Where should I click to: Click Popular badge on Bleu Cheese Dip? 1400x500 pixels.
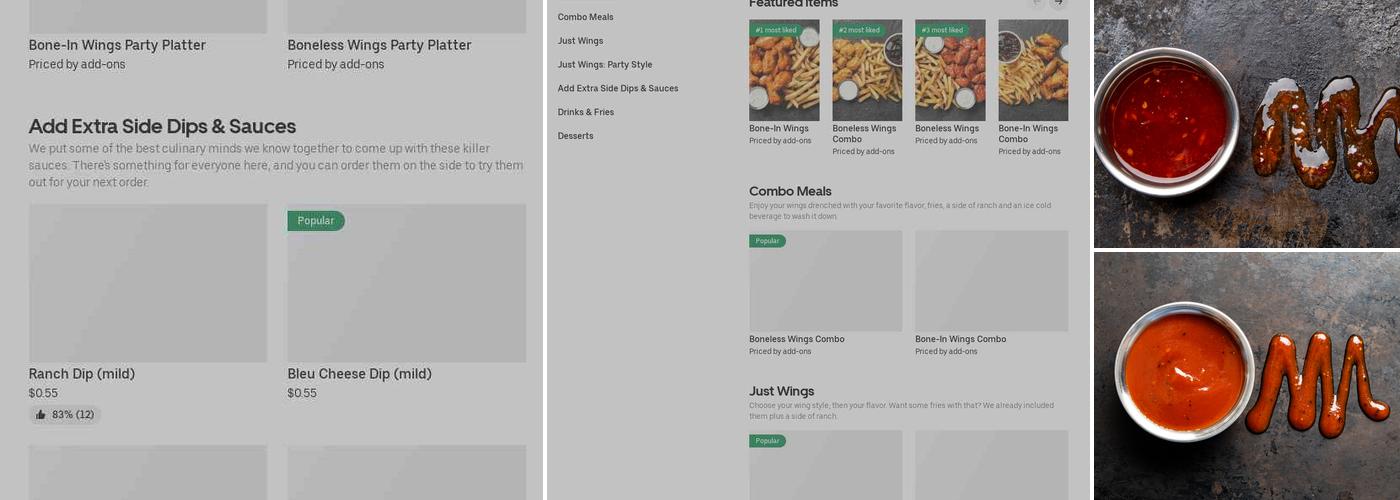[x=316, y=221]
